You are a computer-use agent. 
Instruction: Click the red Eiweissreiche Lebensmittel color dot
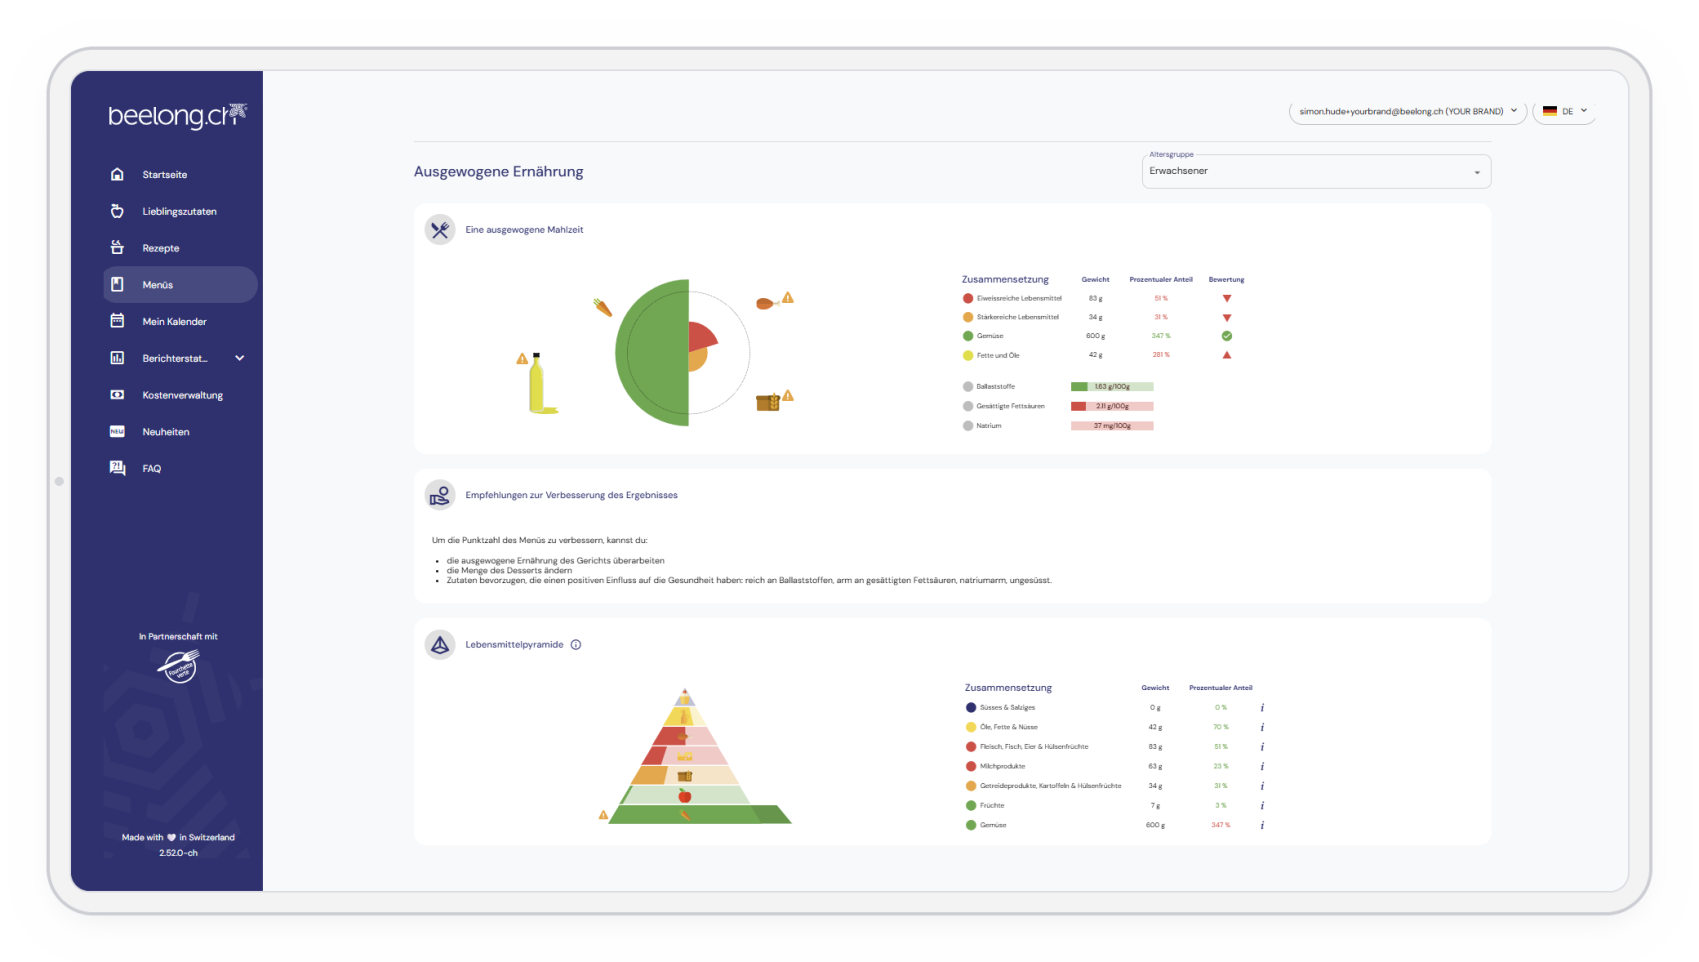click(968, 298)
